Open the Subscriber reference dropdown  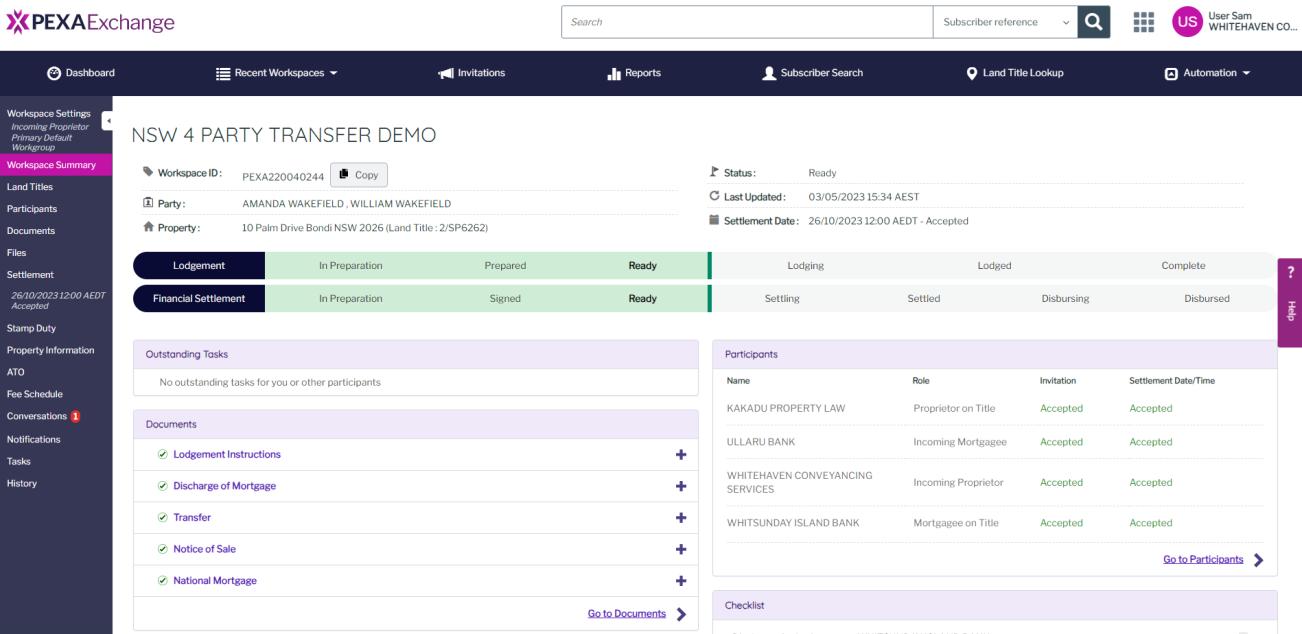1004,22
